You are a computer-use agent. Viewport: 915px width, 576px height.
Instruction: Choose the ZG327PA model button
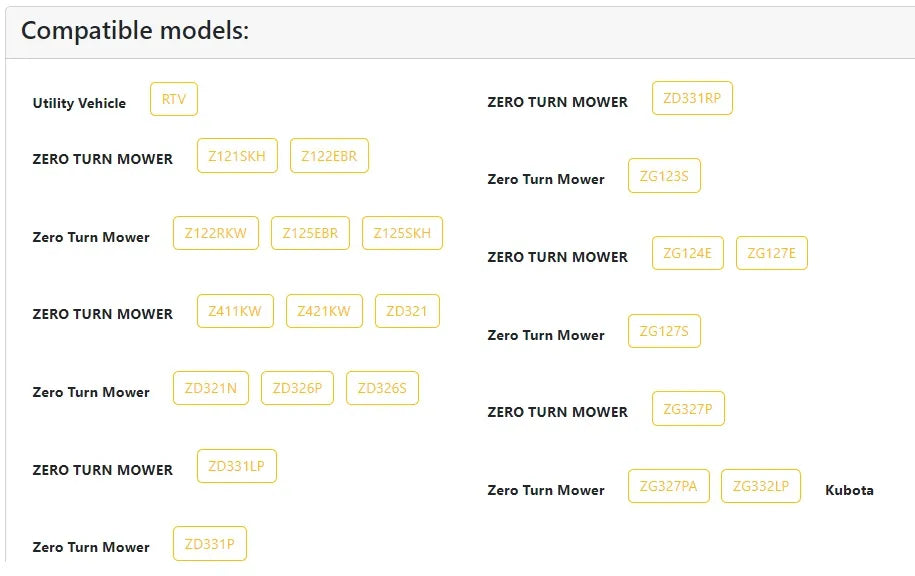669,486
